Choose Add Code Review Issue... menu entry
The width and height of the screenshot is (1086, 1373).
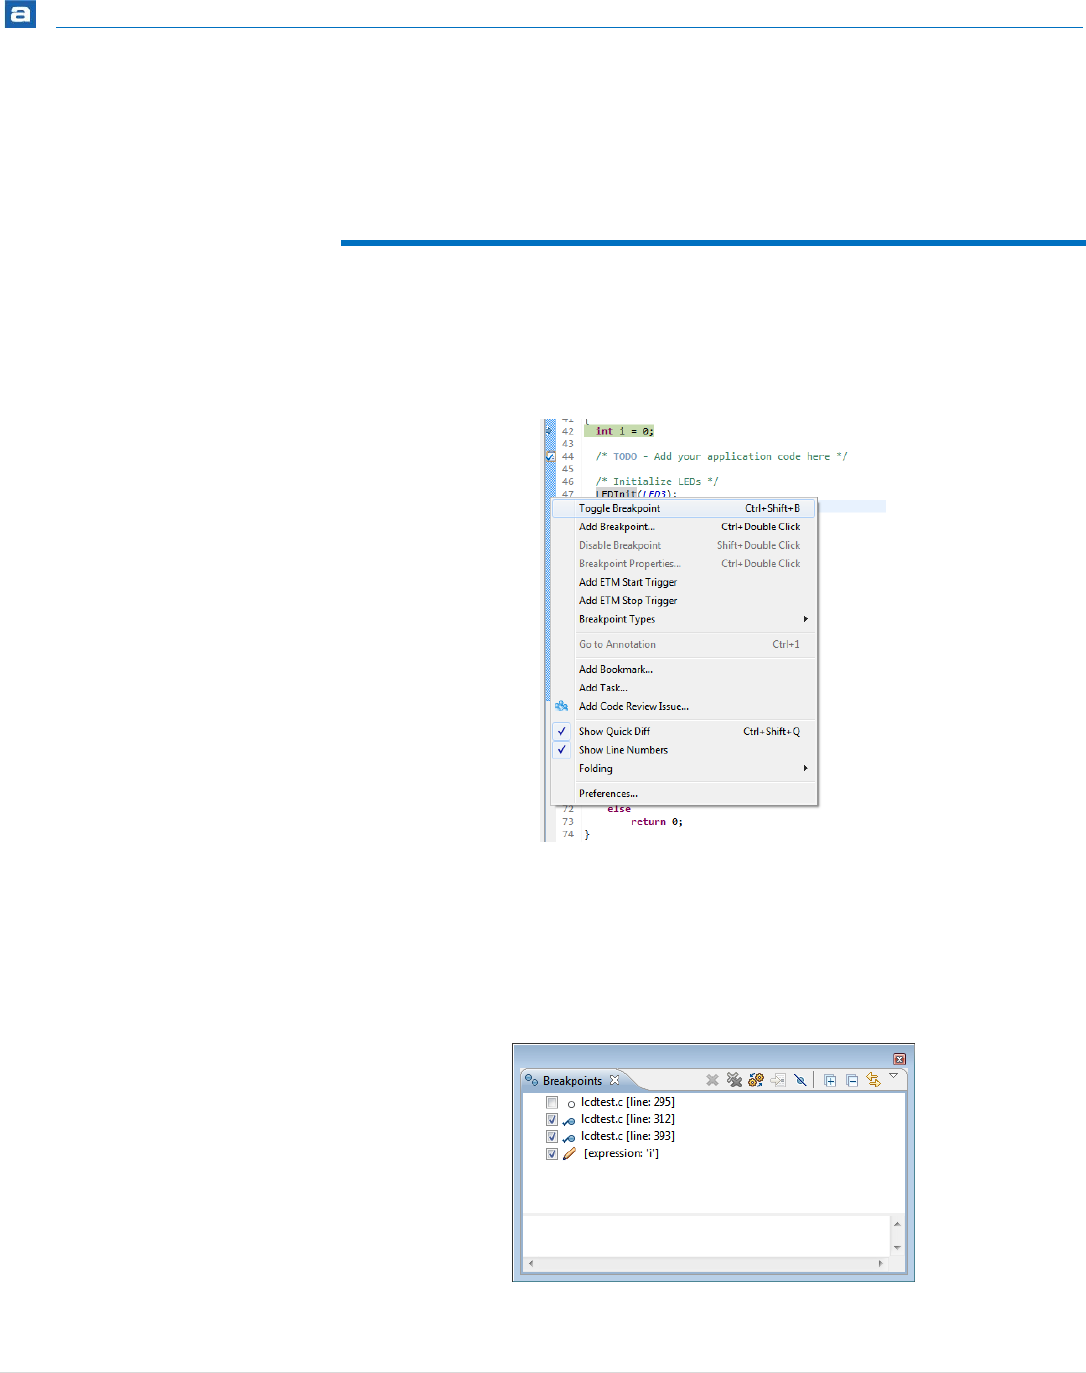pyautogui.click(x=684, y=707)
